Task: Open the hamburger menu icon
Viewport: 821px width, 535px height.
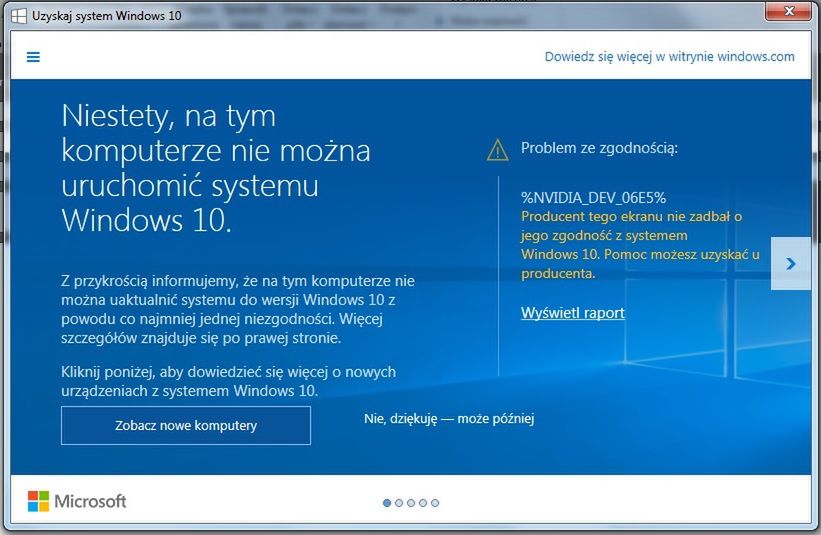Action: coord(33,57)
